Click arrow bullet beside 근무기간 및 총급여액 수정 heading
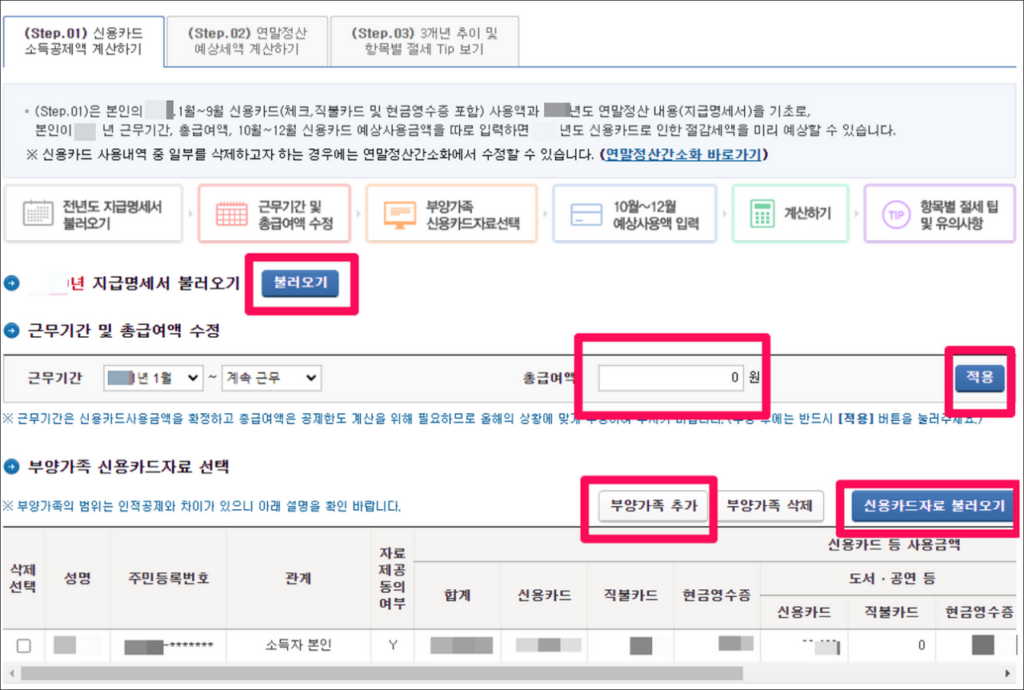Viewport: 1024px width, 690px height. coord(12,330)
